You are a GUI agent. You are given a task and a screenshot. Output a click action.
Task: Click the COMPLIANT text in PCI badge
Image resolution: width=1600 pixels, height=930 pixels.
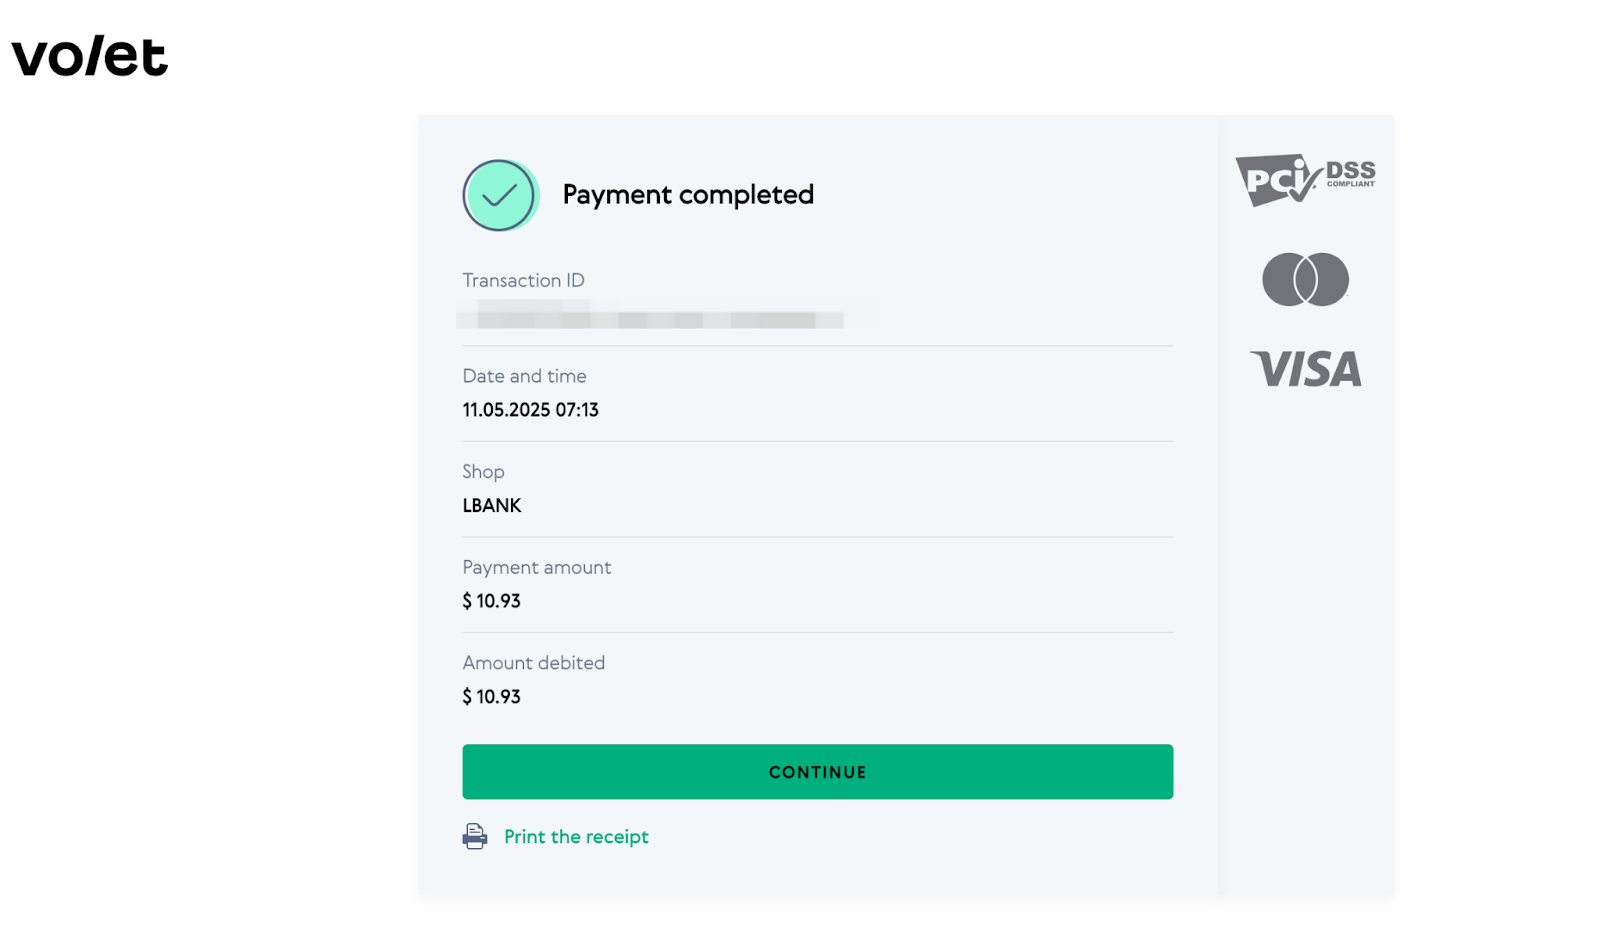[x=1351, y=185]
